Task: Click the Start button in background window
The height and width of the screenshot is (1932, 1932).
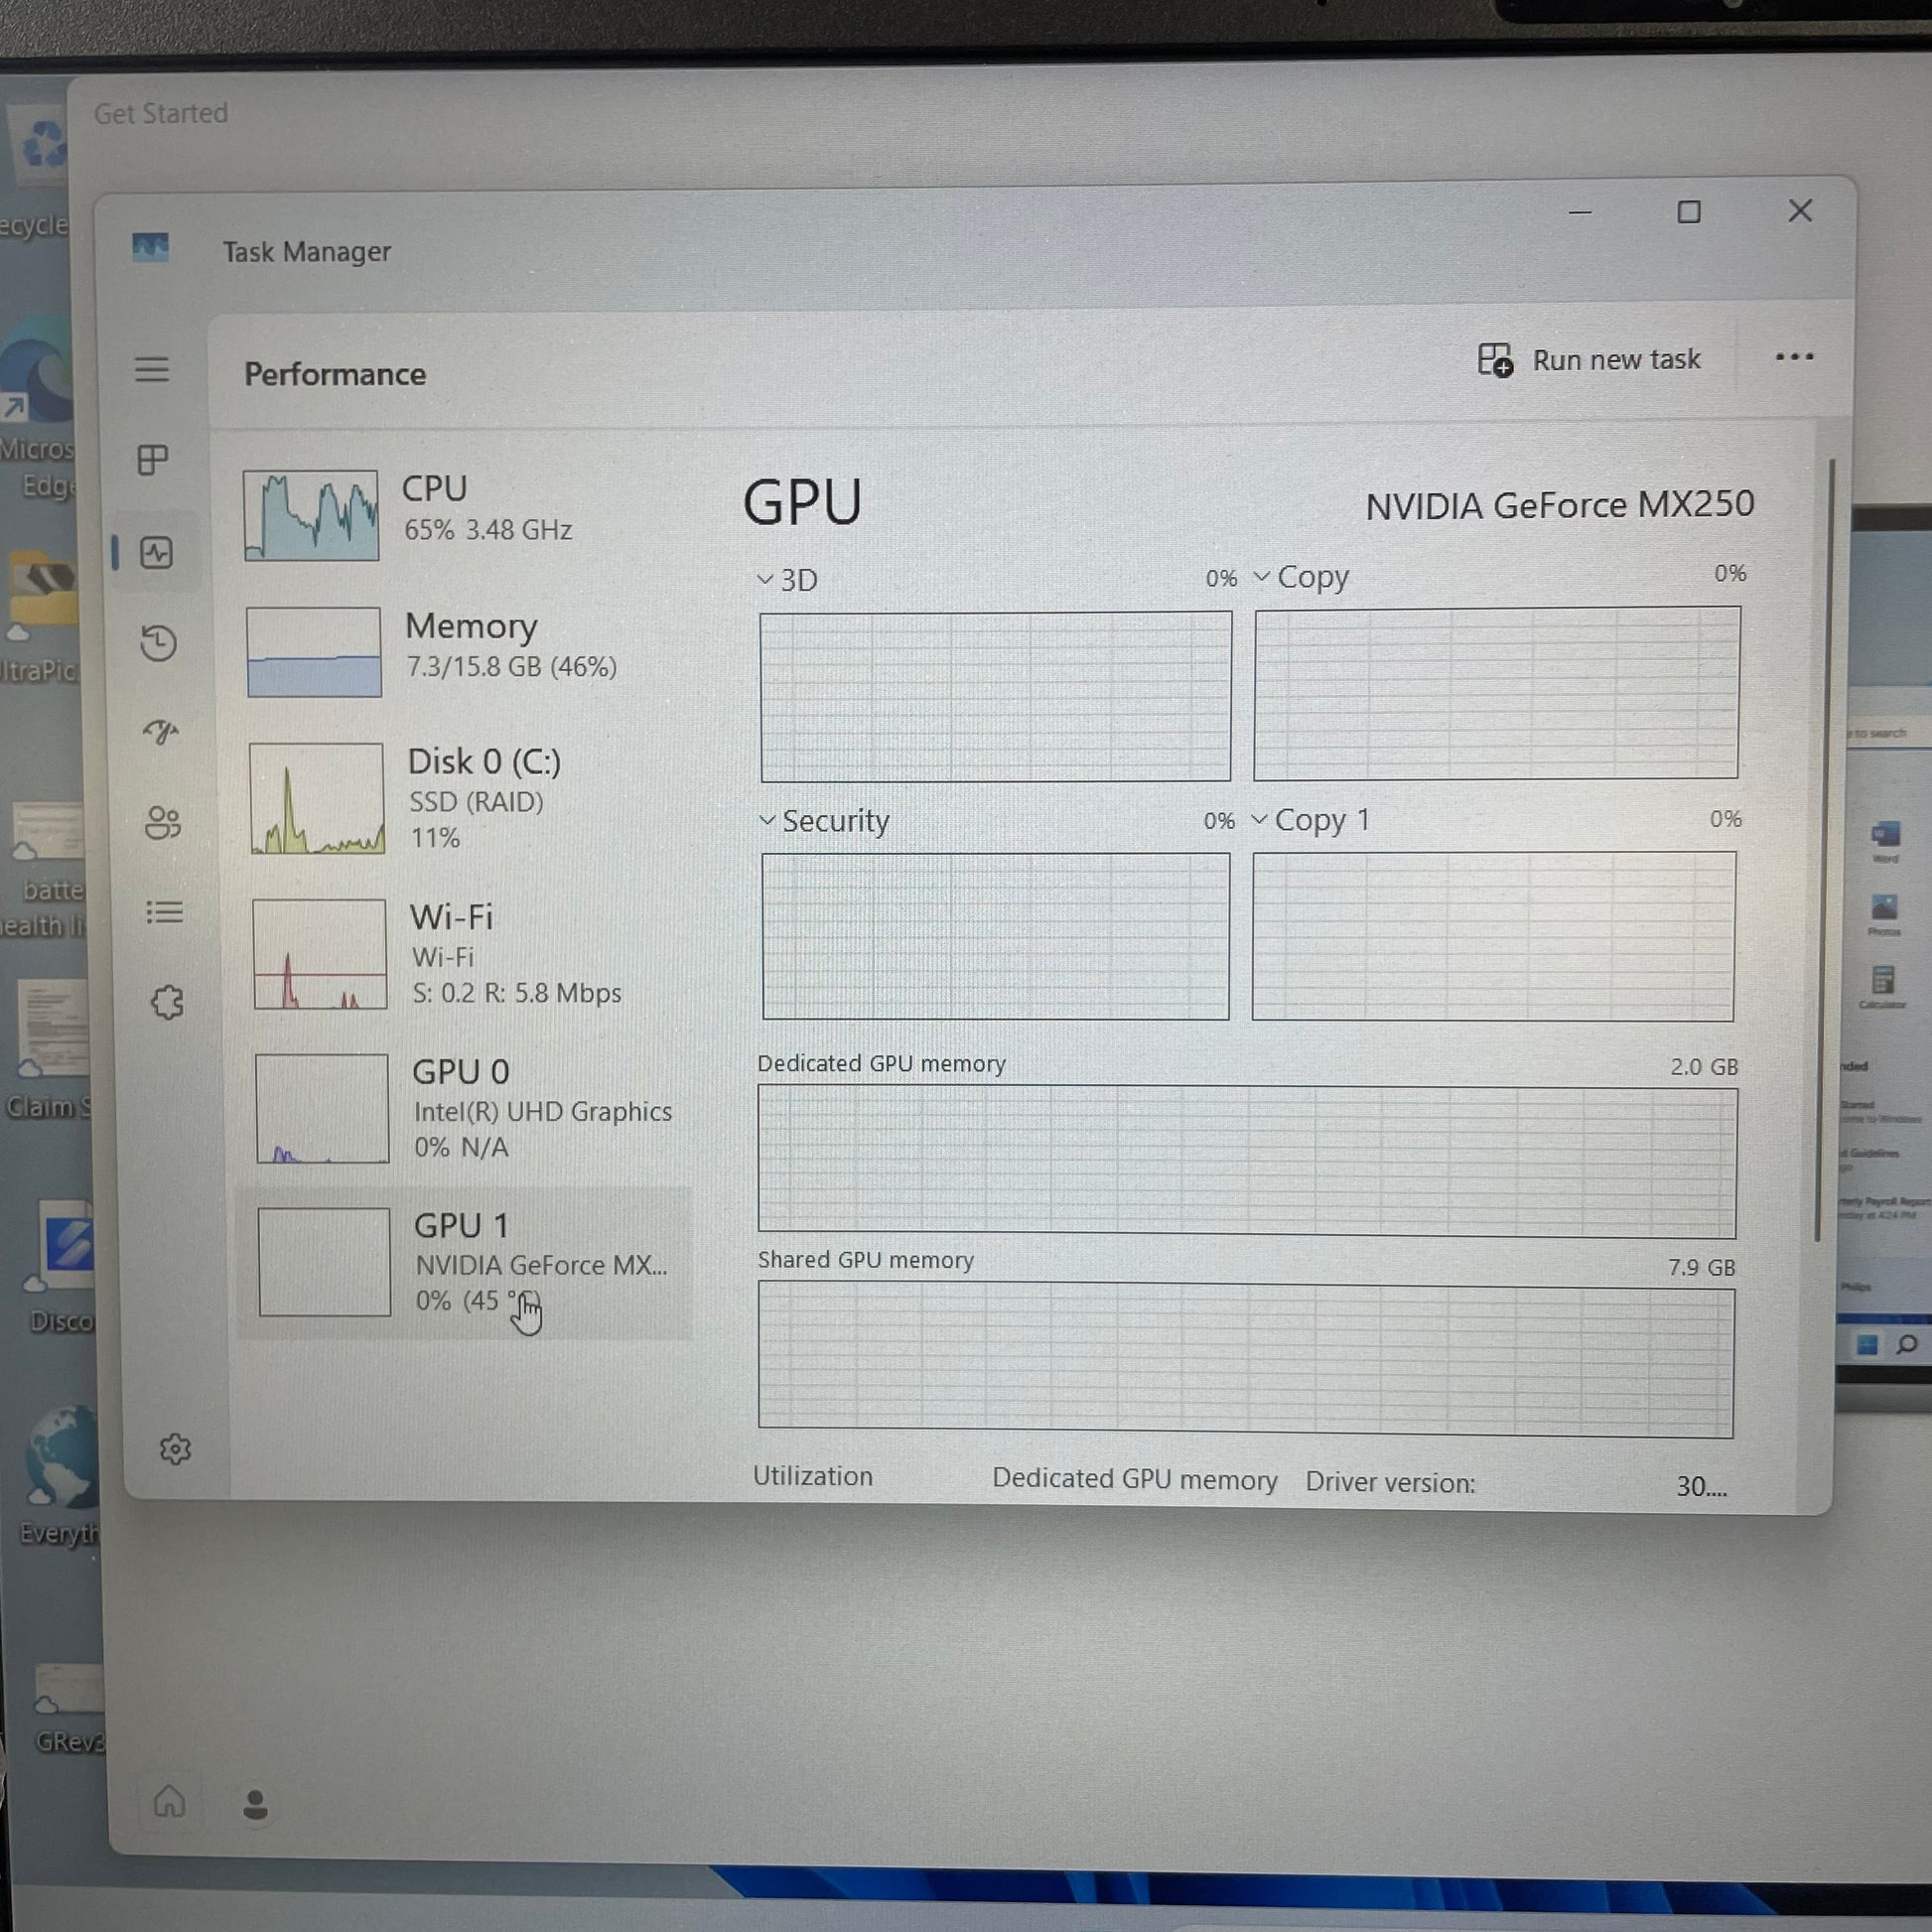Action: point(1866,1345)
